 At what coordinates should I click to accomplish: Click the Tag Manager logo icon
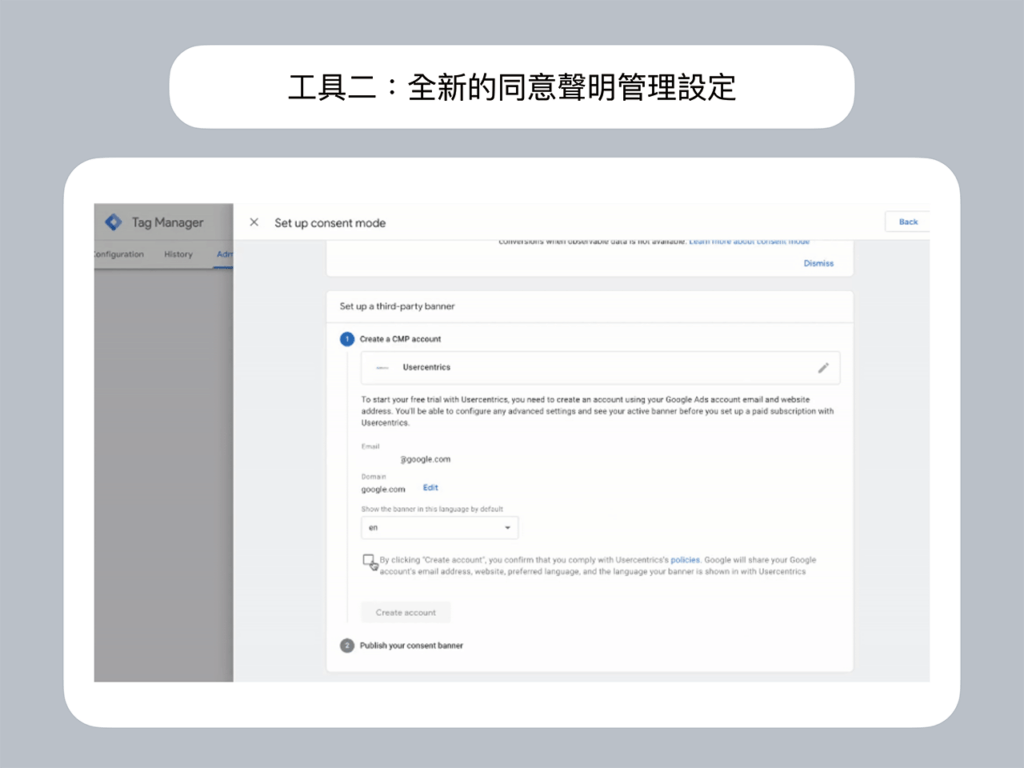(x=114, y=222)
